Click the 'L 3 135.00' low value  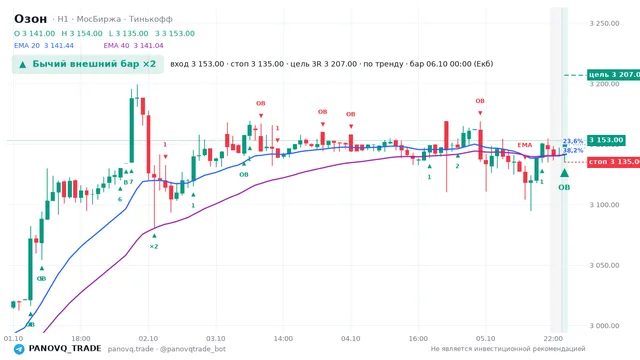(129, 33)
